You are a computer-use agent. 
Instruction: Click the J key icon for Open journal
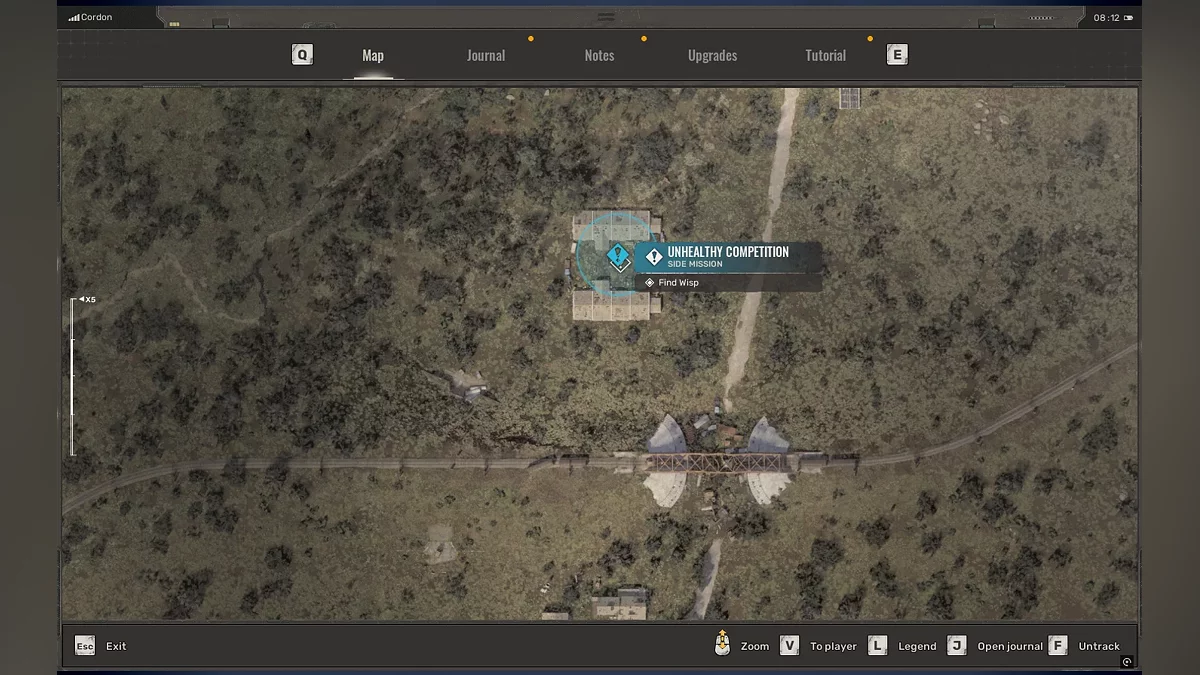tap(957, 646)
